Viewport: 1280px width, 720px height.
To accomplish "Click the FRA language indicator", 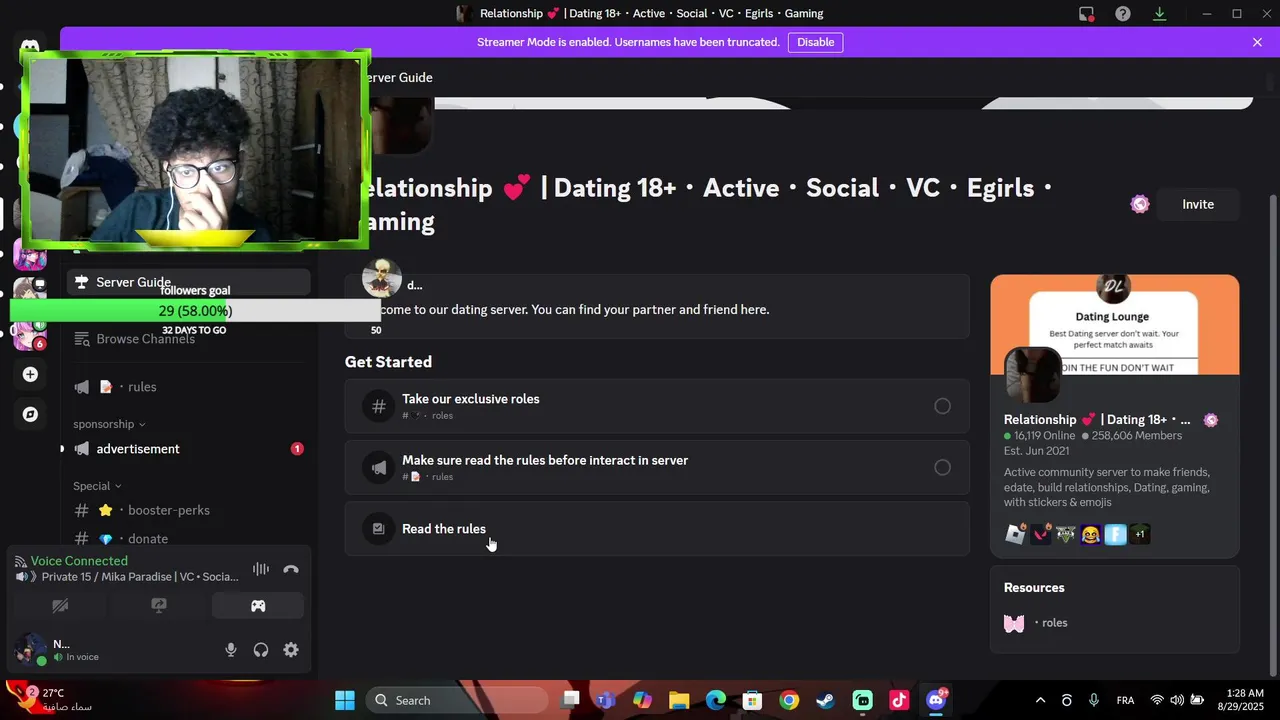I will tap(1125, 700).
